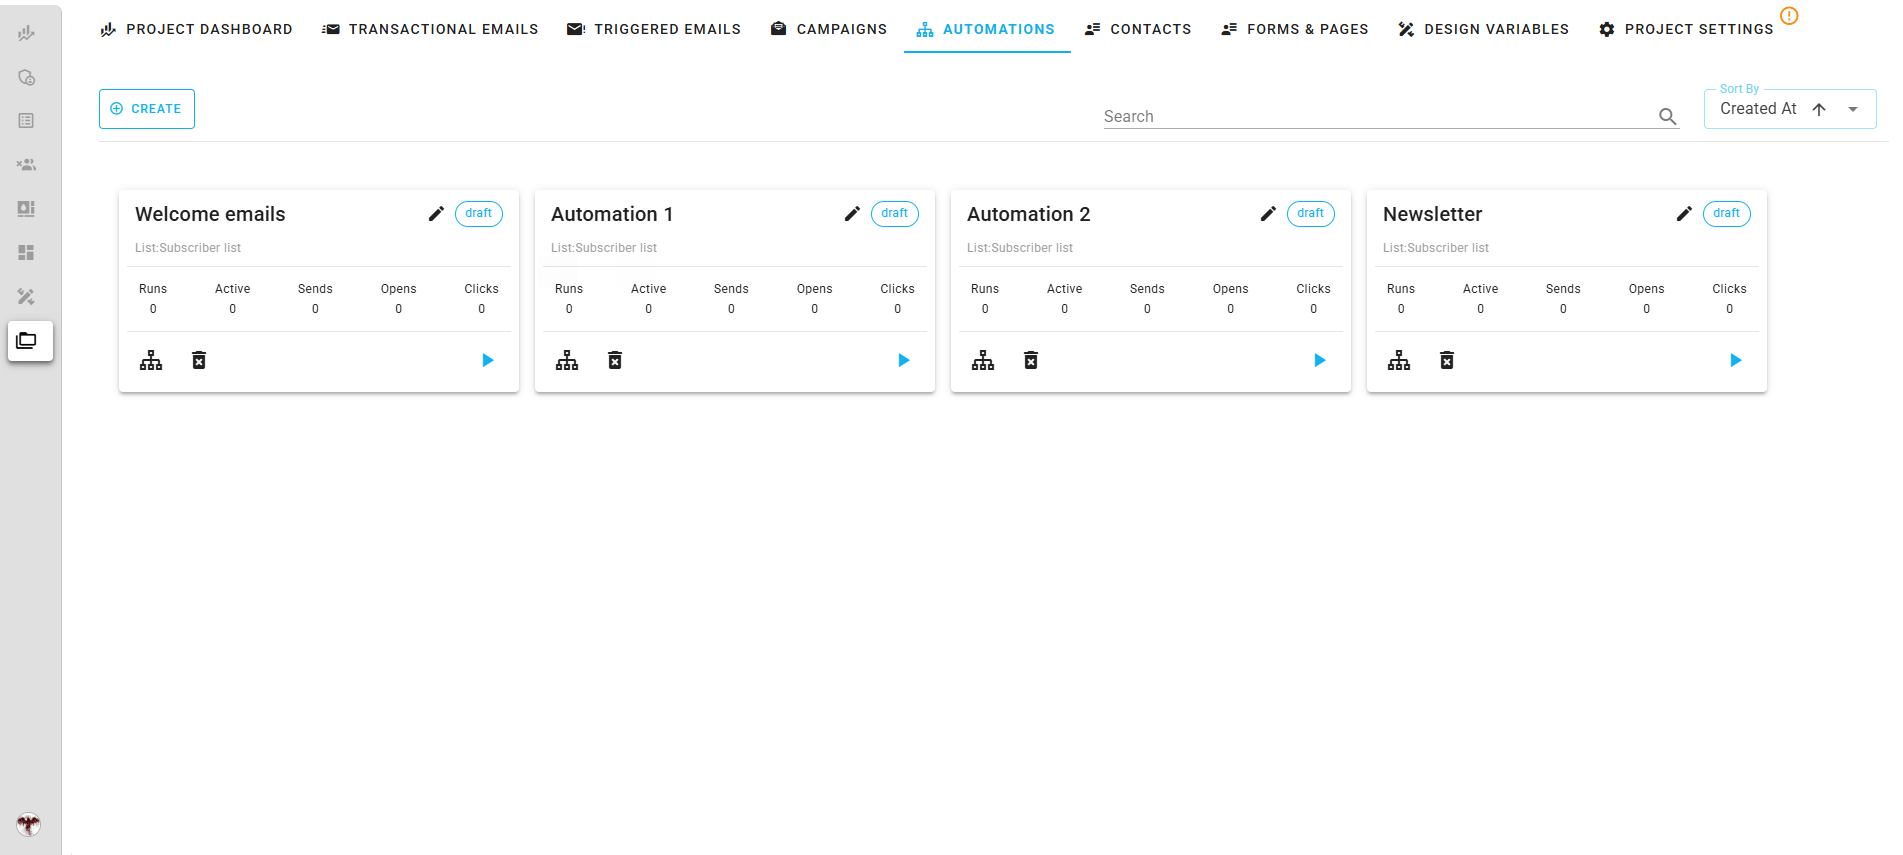Select the highlighted folders icon in sidebar
This screenshot has height=855, width=1903.
(x=30, y=341)
